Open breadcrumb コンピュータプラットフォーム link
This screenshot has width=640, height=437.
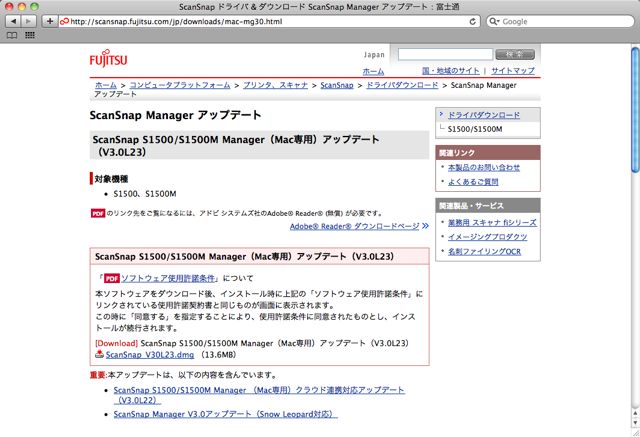180,85
